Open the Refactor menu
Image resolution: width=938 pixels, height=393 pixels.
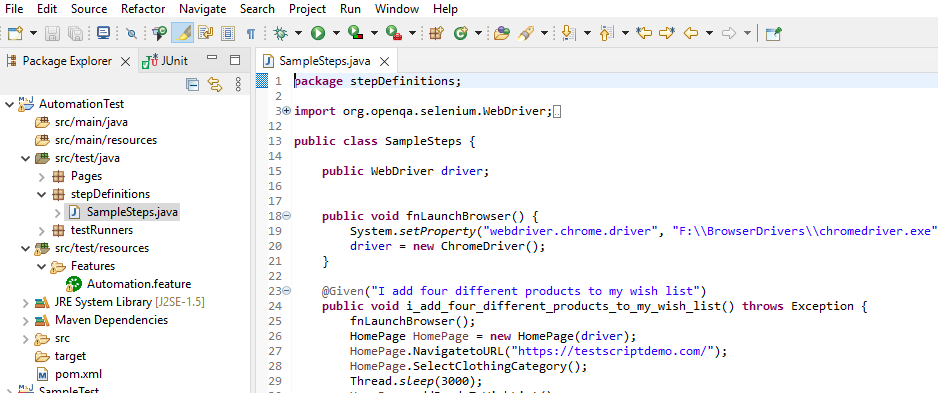click(x=143, y=9)
